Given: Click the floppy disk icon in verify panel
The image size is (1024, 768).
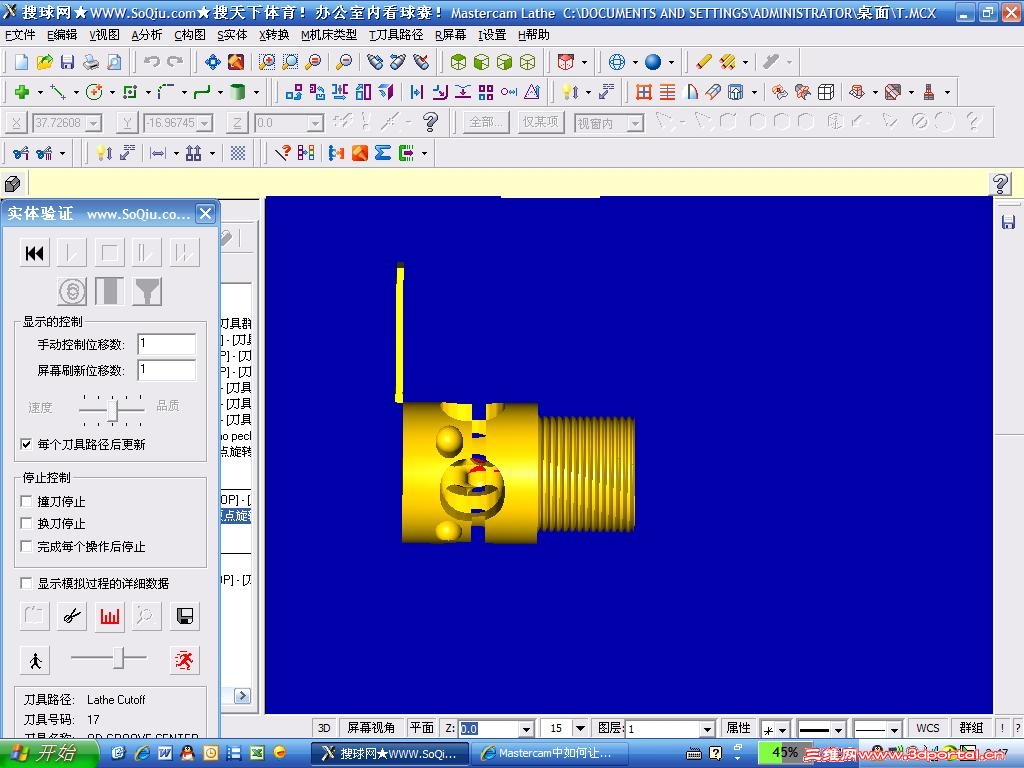Looking at the screenshot, I should [185, 616].
